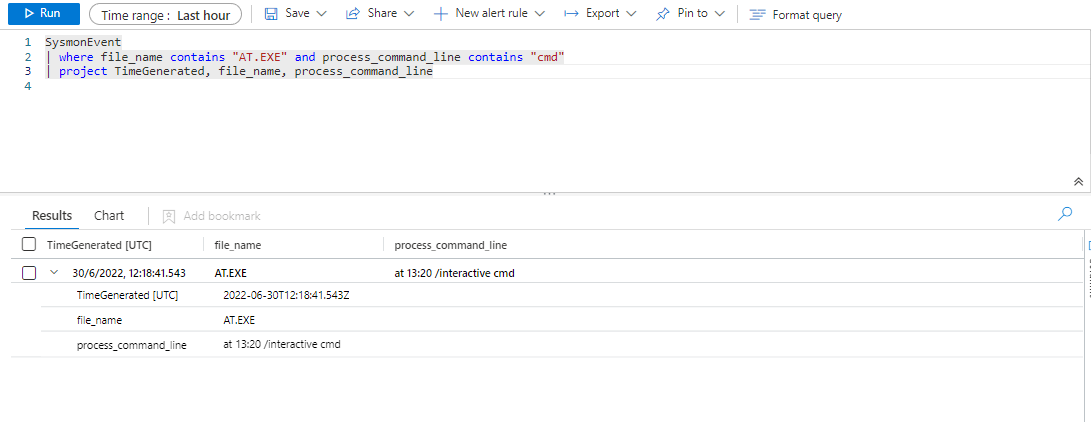Image resolution: width=1091 pixels, height=422 pixels.
Task: Click the New alert rule plus icon
Action: [440, 14]
